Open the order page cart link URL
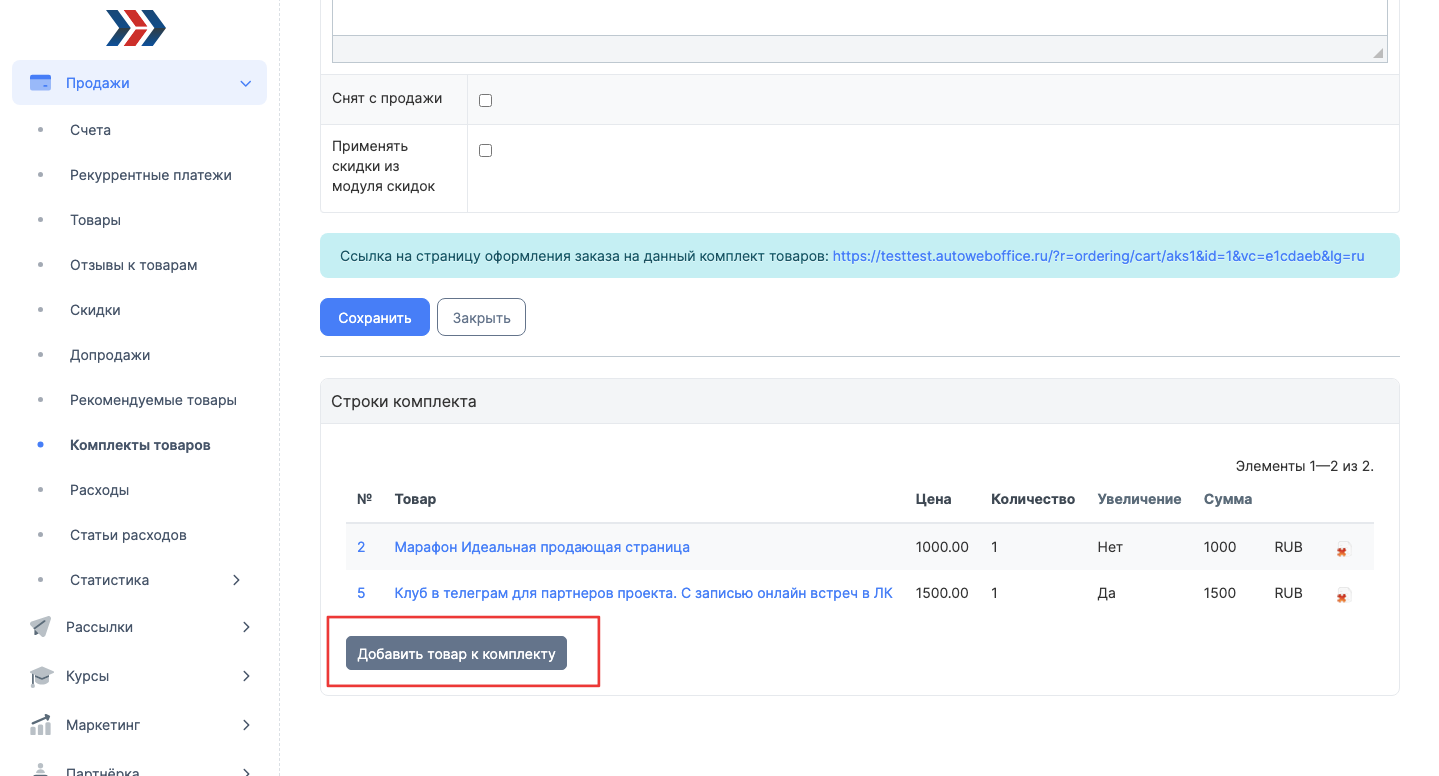The image size is (1439, 776). 1098,256
